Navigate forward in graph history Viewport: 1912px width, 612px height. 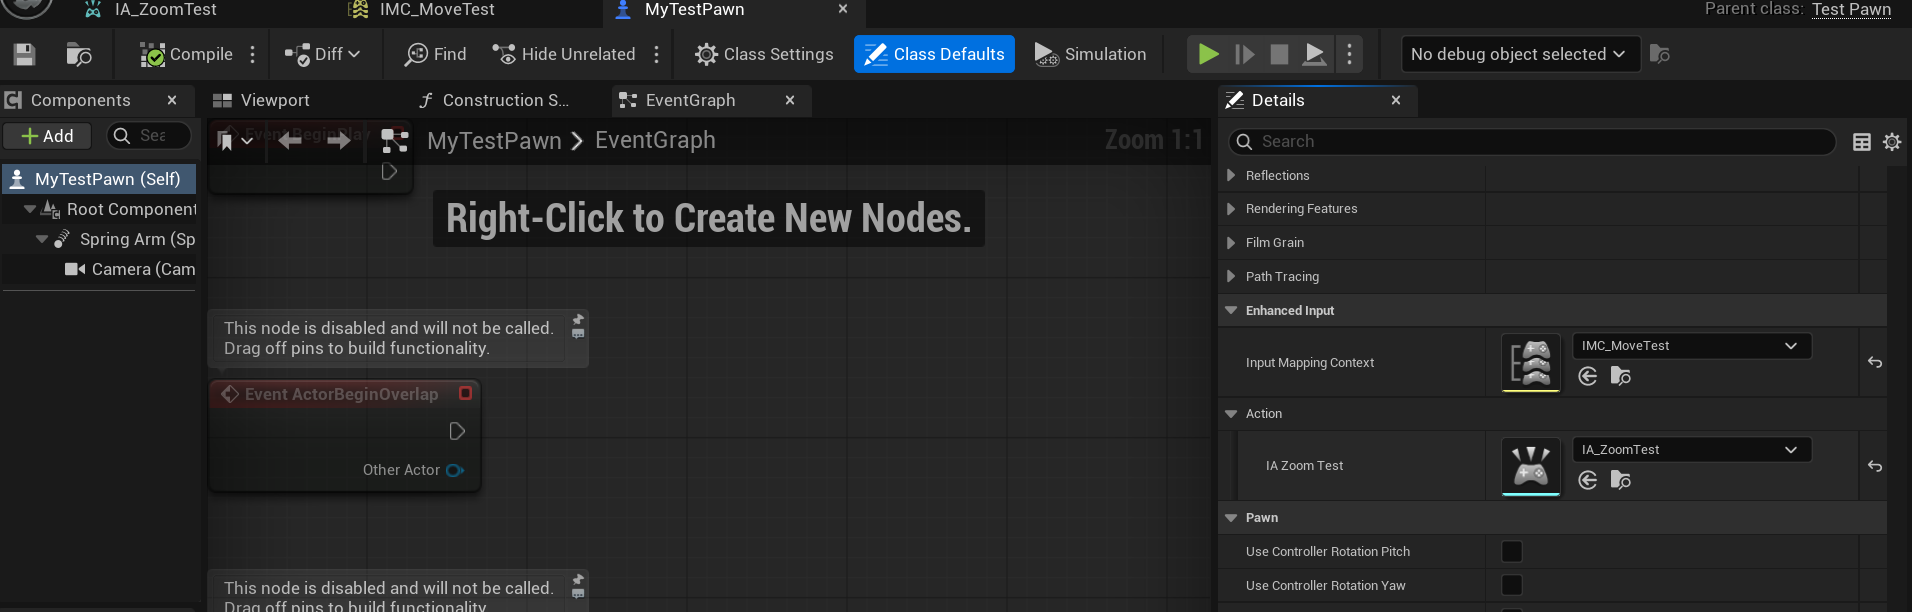[x=339, y=141]
